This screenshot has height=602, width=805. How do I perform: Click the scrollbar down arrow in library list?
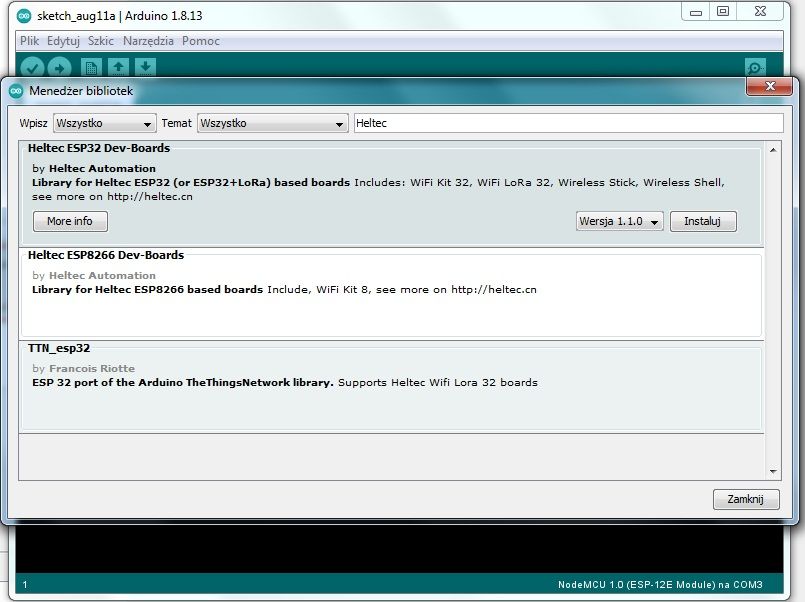pos(773,471)
